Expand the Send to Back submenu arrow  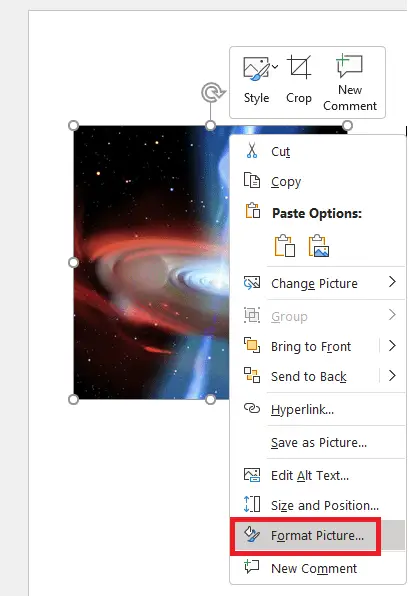click(x=392, y=376)
